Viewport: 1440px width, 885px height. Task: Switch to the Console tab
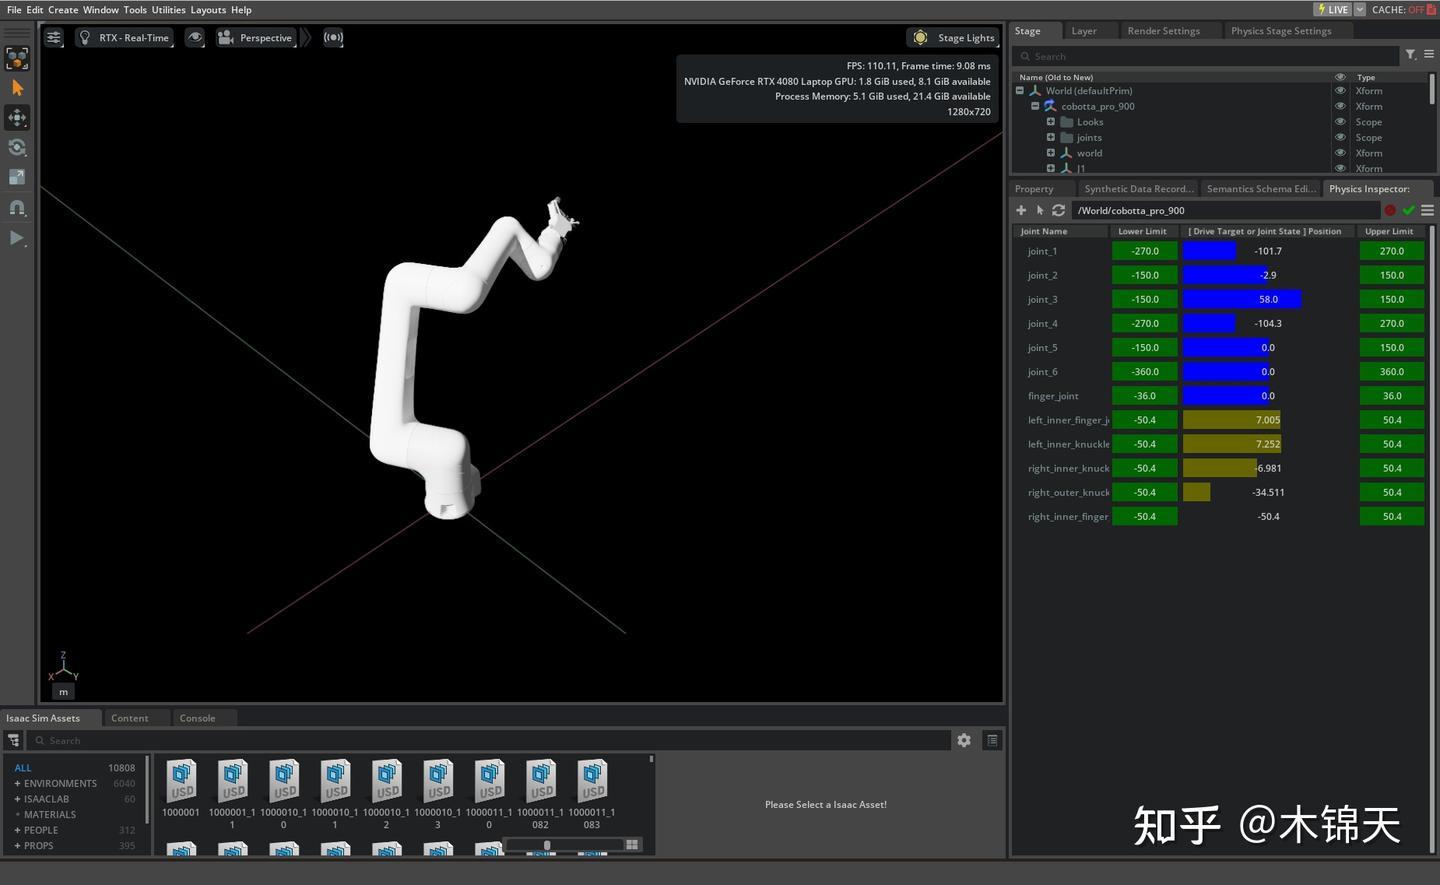[x=197, y=717]
